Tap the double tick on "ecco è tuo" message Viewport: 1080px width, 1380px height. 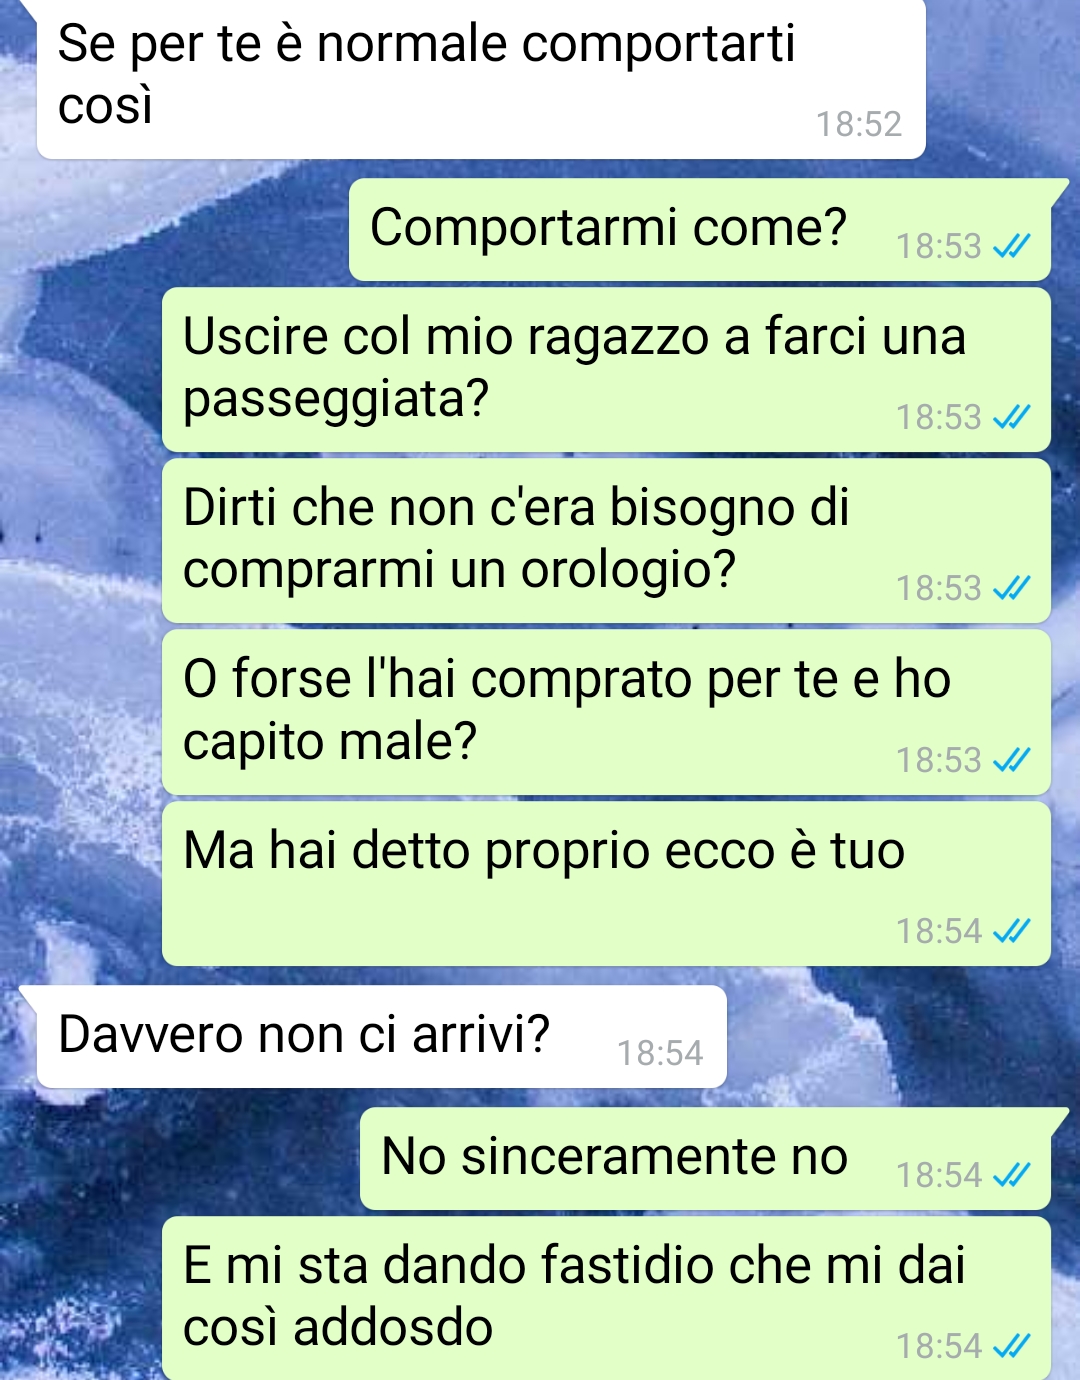[1011, 931]
